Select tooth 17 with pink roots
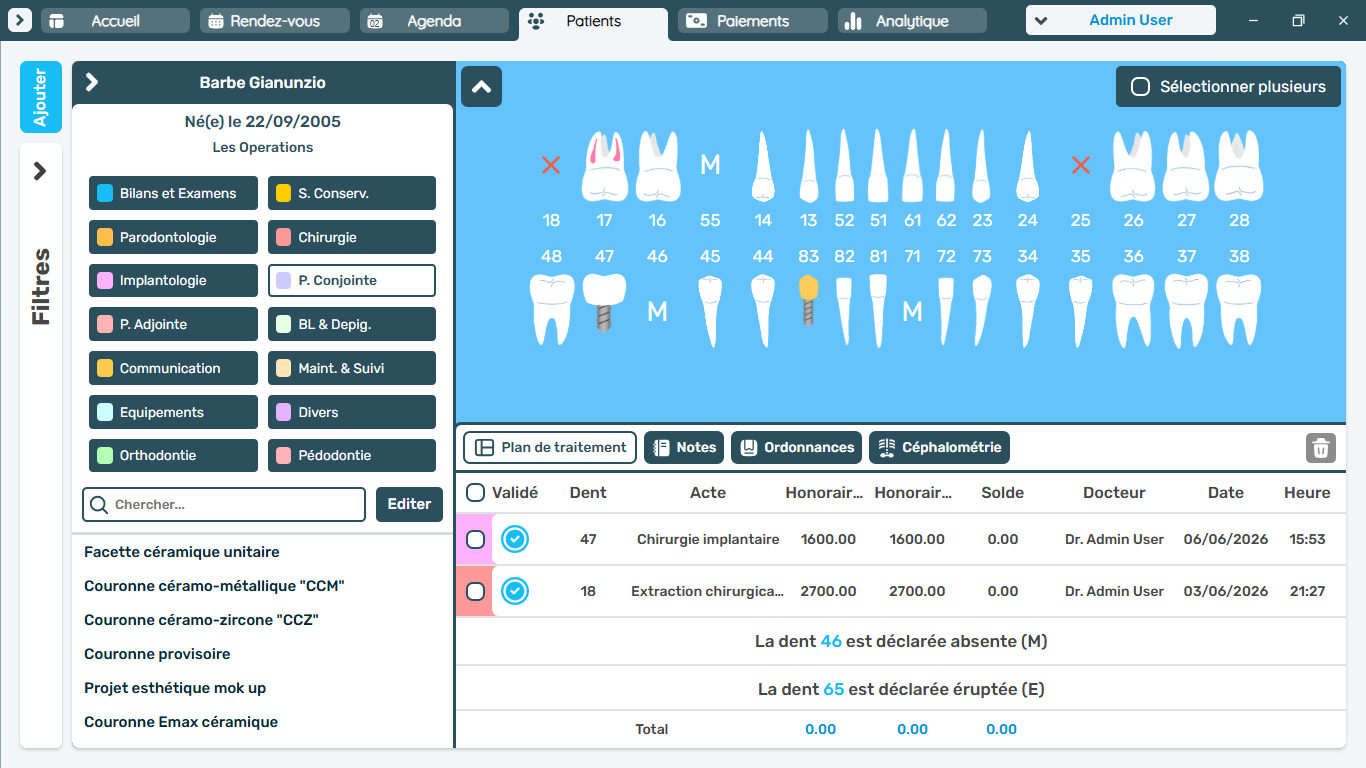1366x768 pixels. [604, 165]
